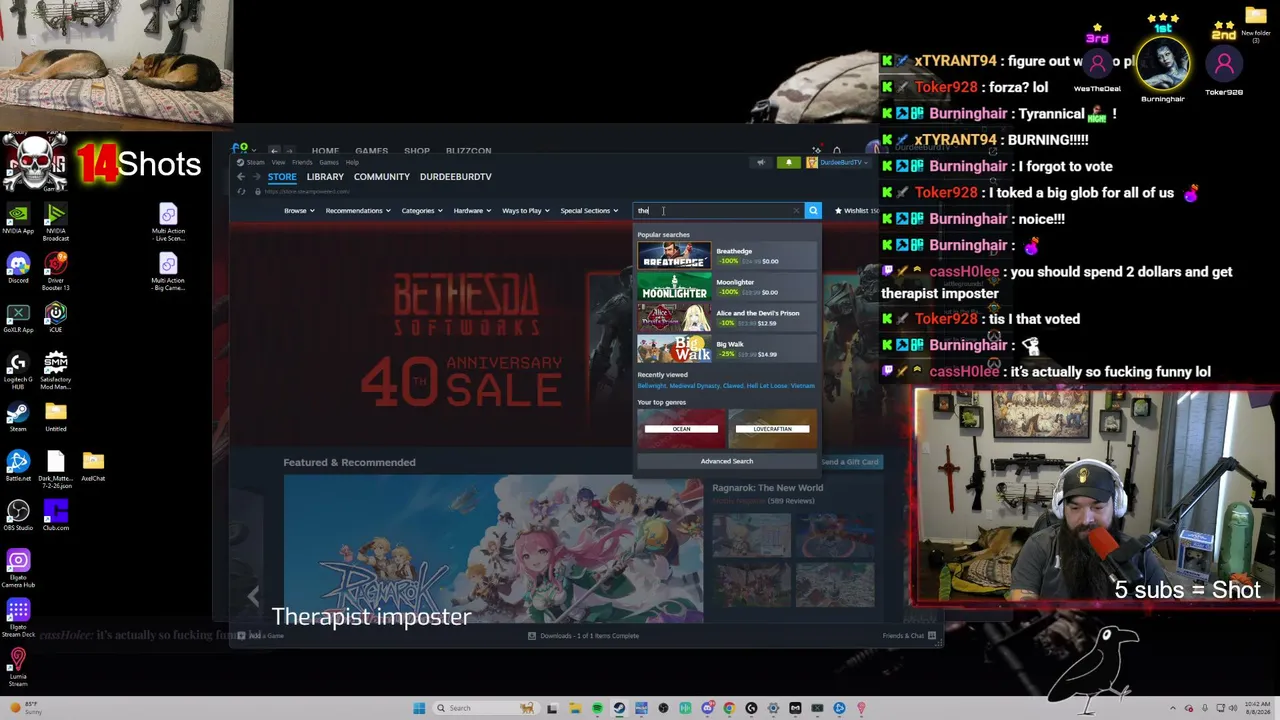Open the recently viewed games links
Viewport: 1280px width, 720px height.
pyautogui.click(x=726, y=385)
